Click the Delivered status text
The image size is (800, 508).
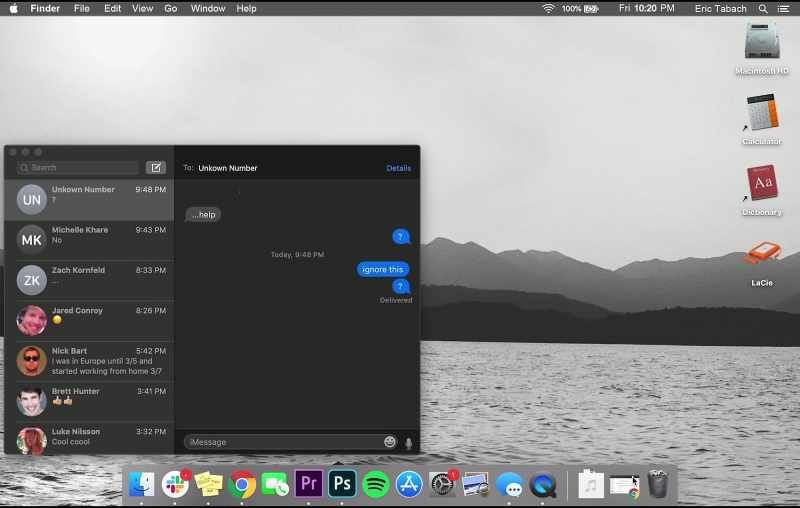pos(396,300)
